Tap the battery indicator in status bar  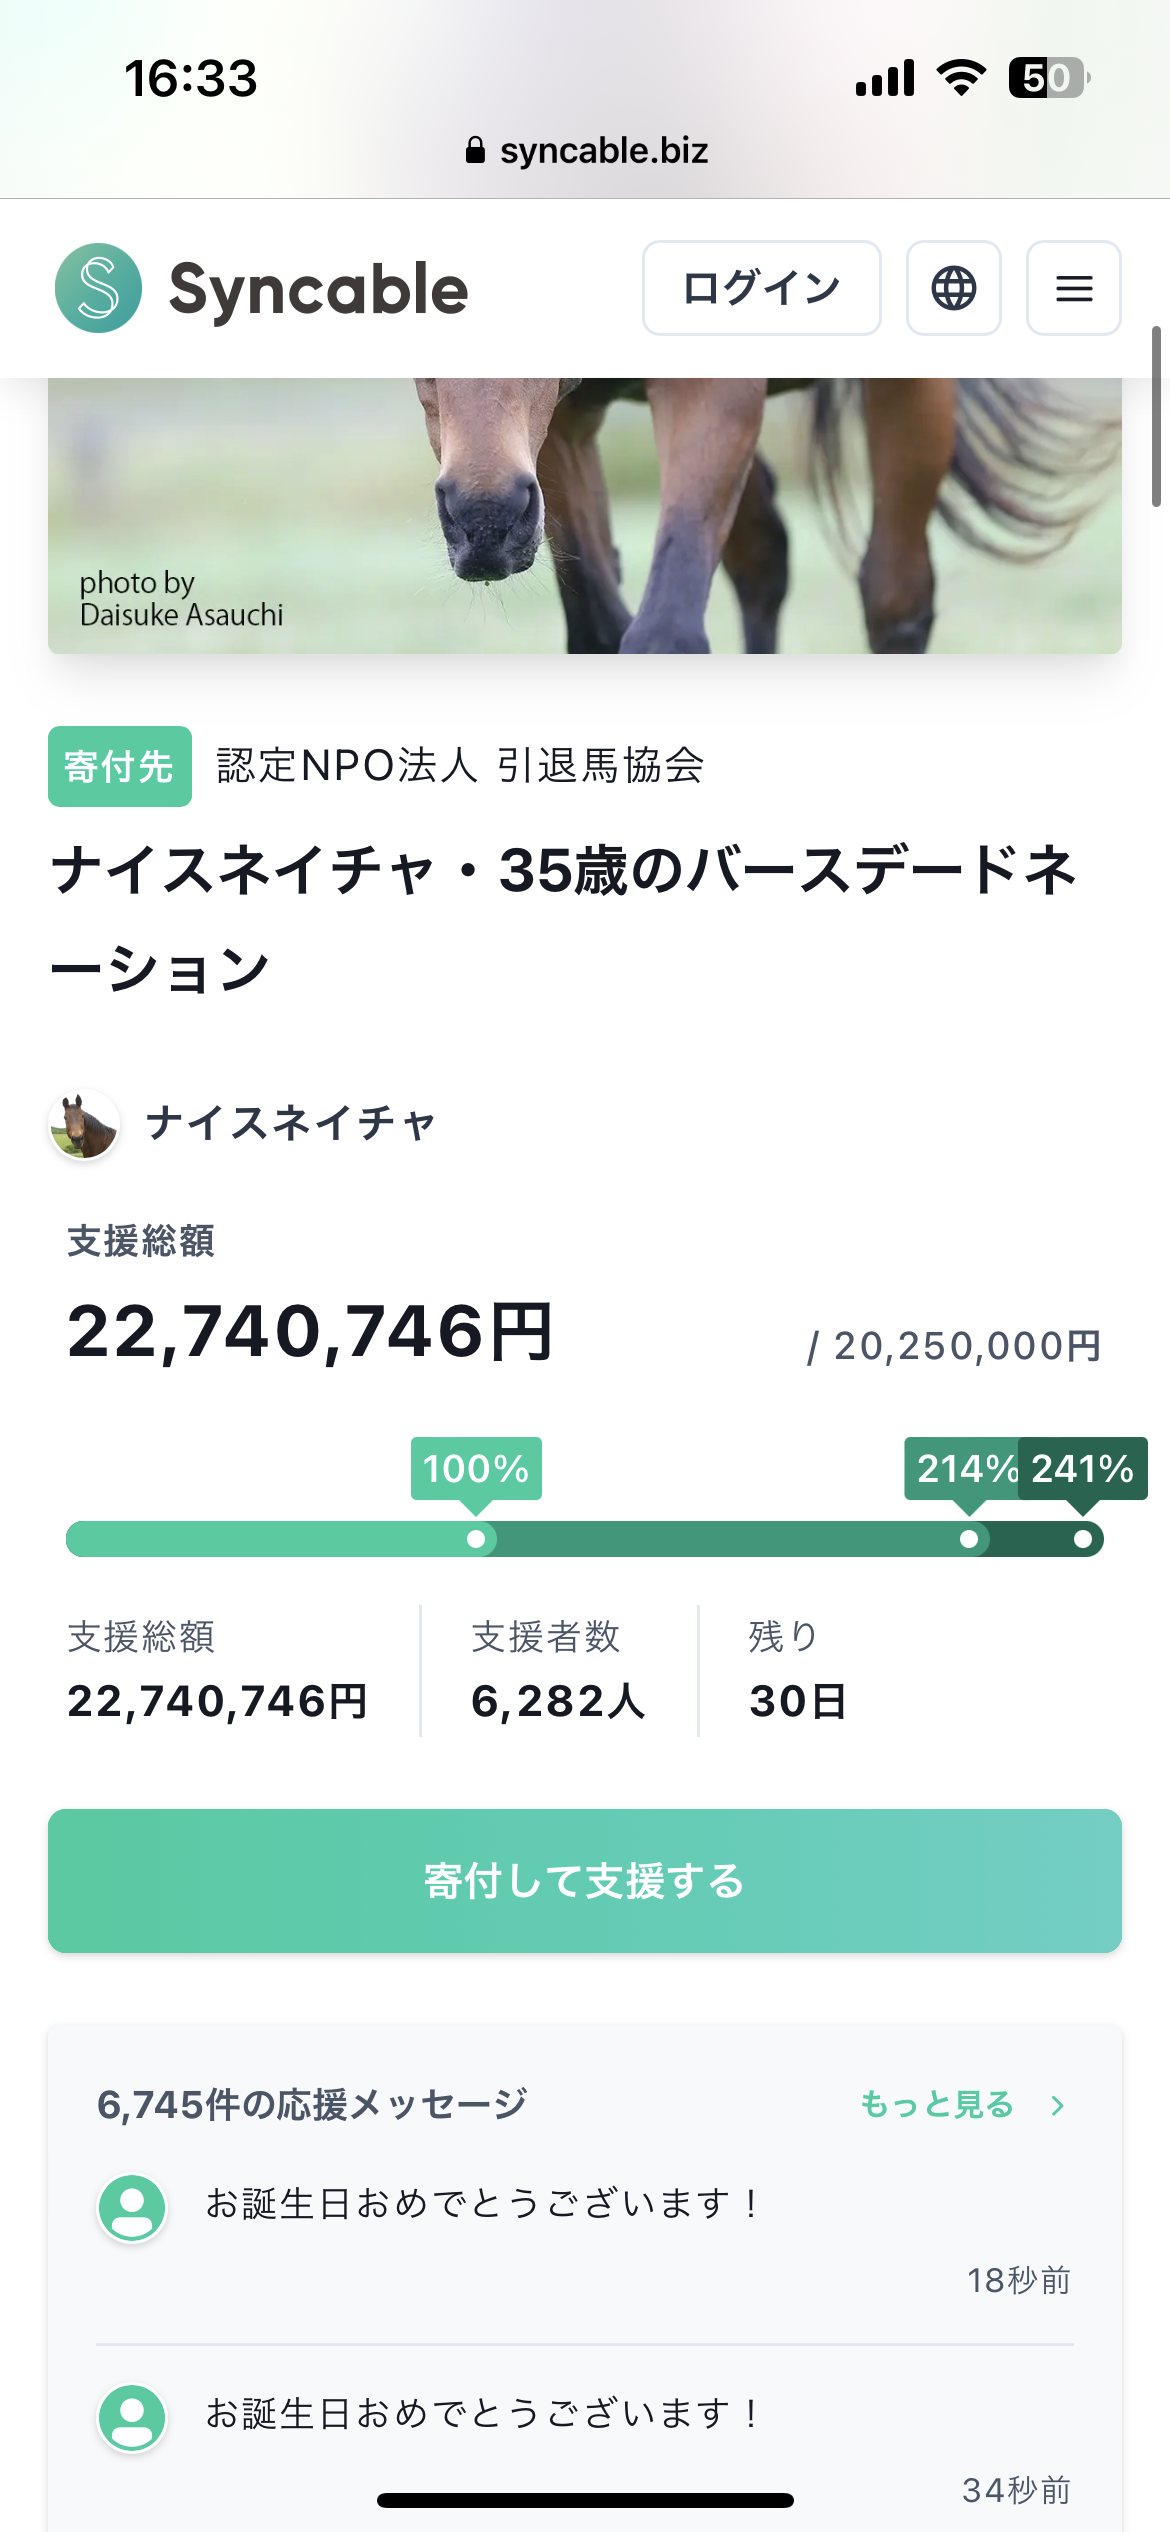coord(1047,78)
